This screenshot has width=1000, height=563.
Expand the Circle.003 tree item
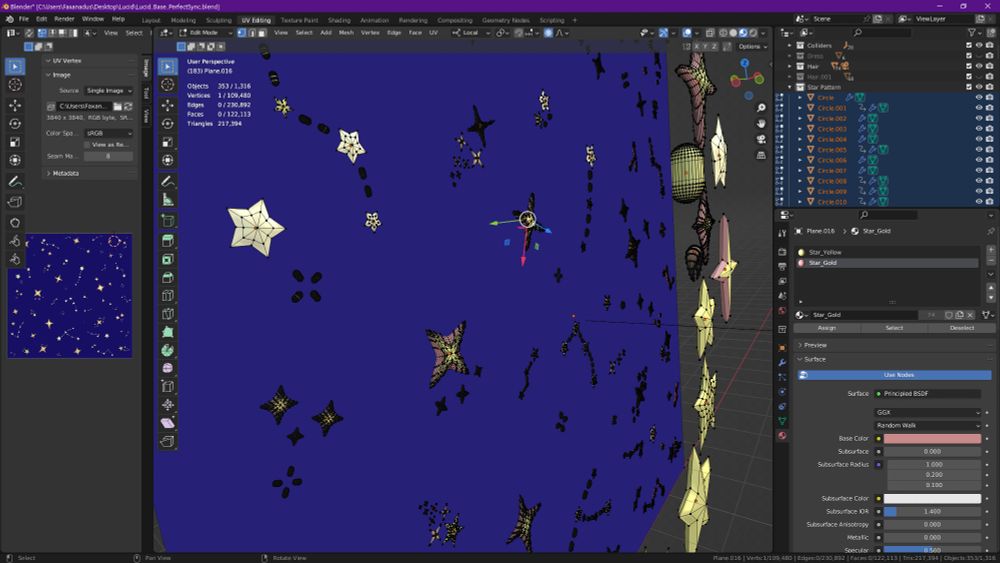[800, 129]
